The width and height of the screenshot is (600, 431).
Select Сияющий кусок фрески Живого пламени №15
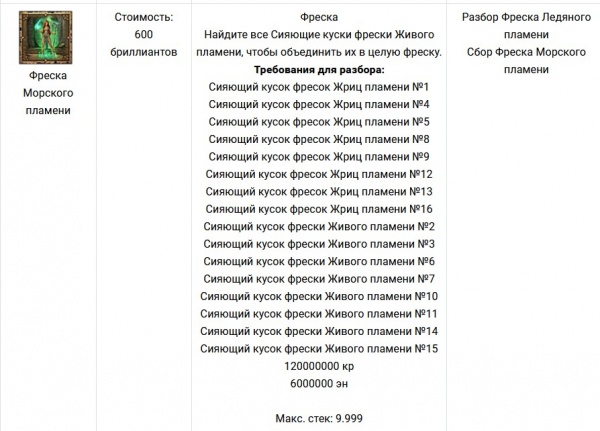tap(319, 349)
